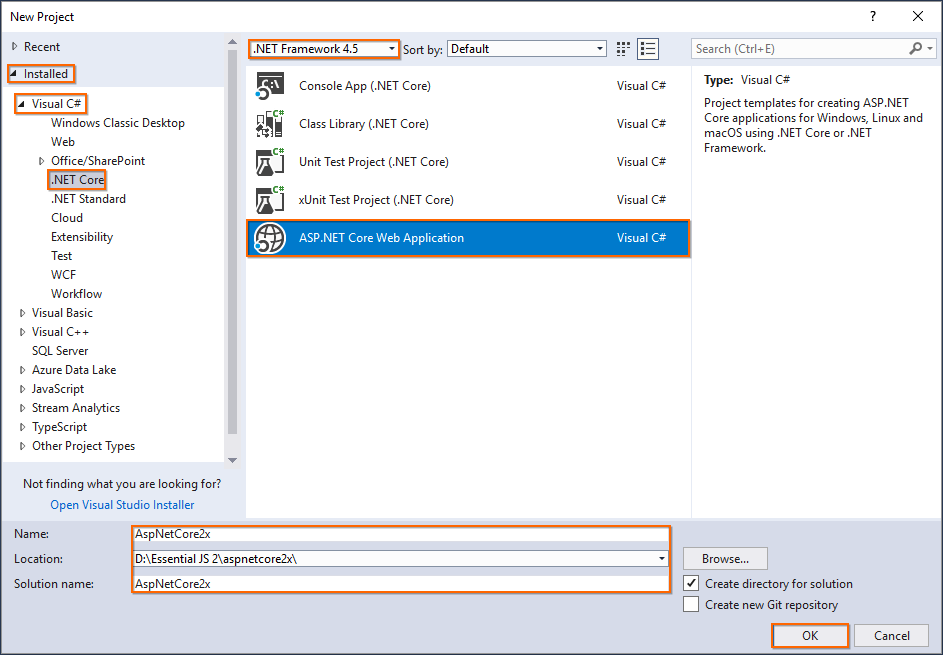Select the Test category
The width and height of the screenshot is (943, 655).
[61, 256]
